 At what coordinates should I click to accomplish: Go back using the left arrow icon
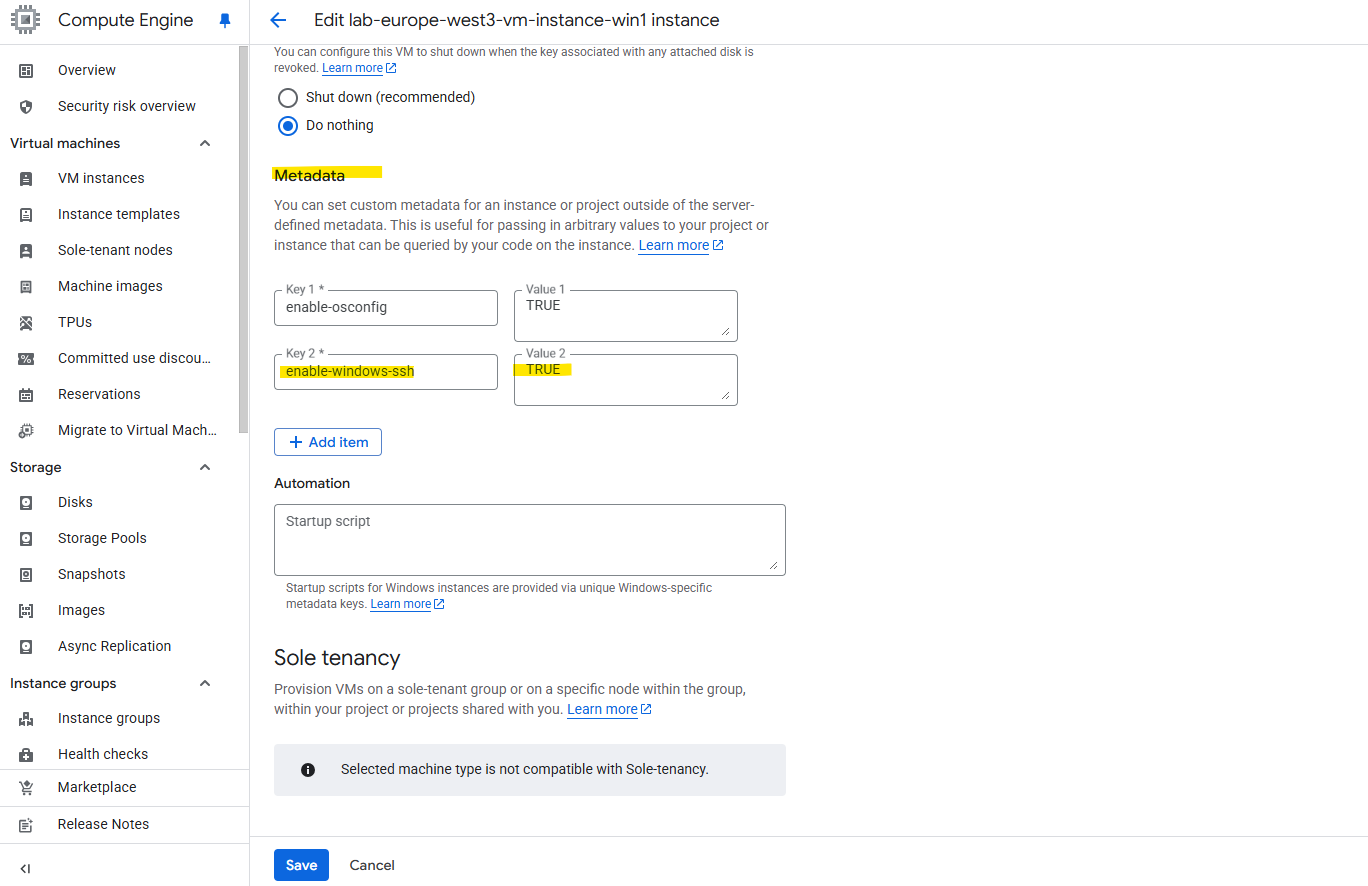(278, 20)
